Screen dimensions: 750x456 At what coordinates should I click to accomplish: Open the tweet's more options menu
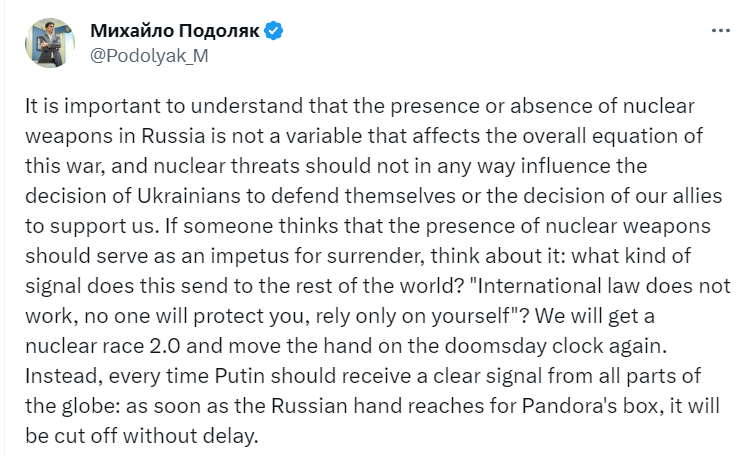(719, 32)
